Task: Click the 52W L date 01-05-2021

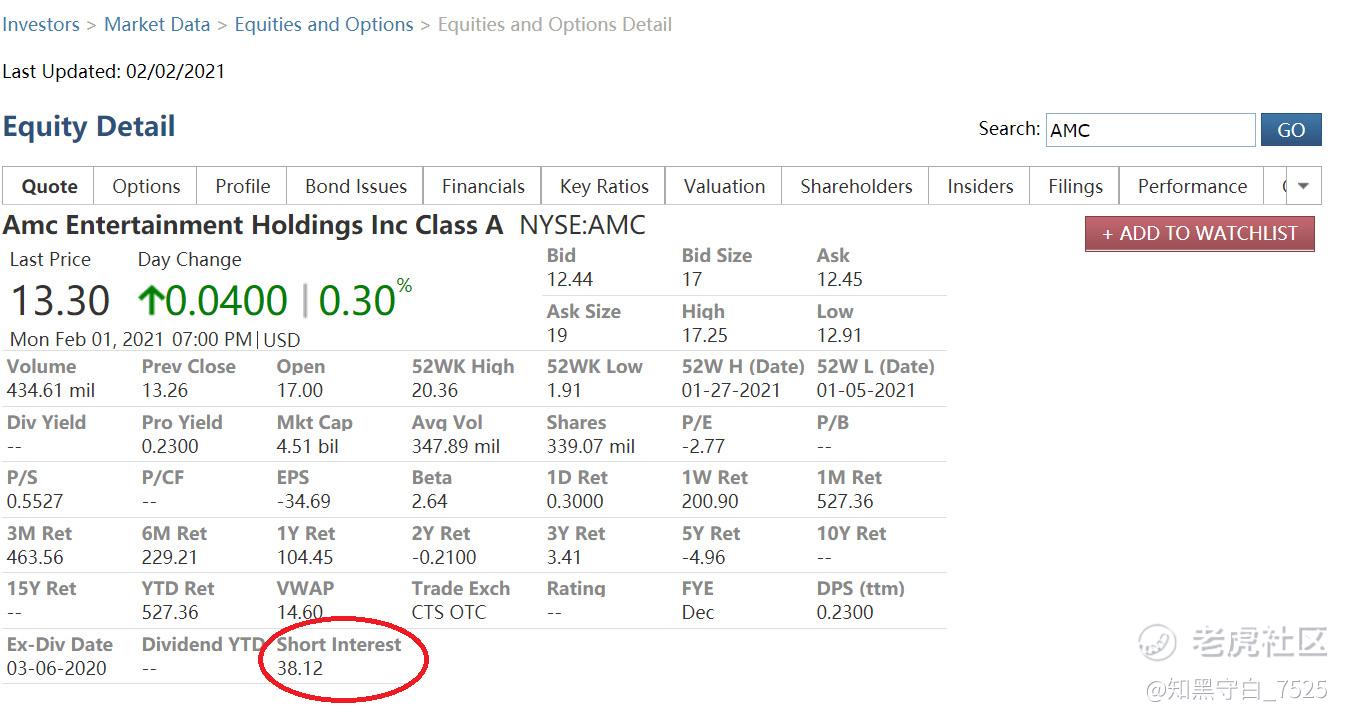Action: [866, 391]
